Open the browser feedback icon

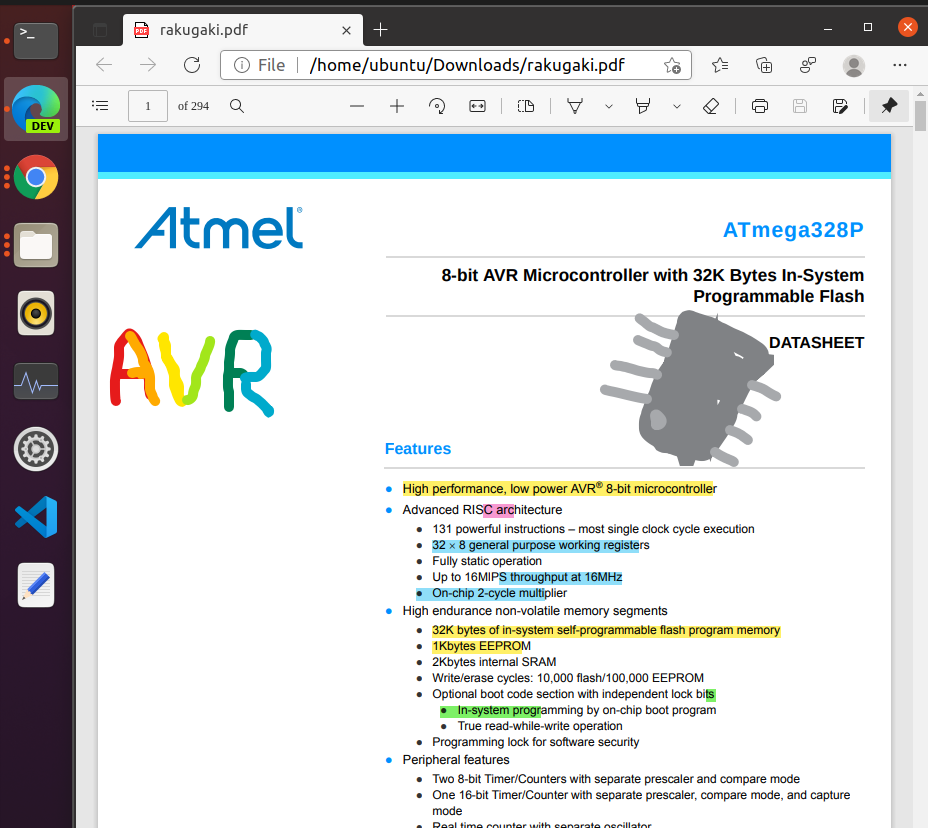click(x=808, y=65)
